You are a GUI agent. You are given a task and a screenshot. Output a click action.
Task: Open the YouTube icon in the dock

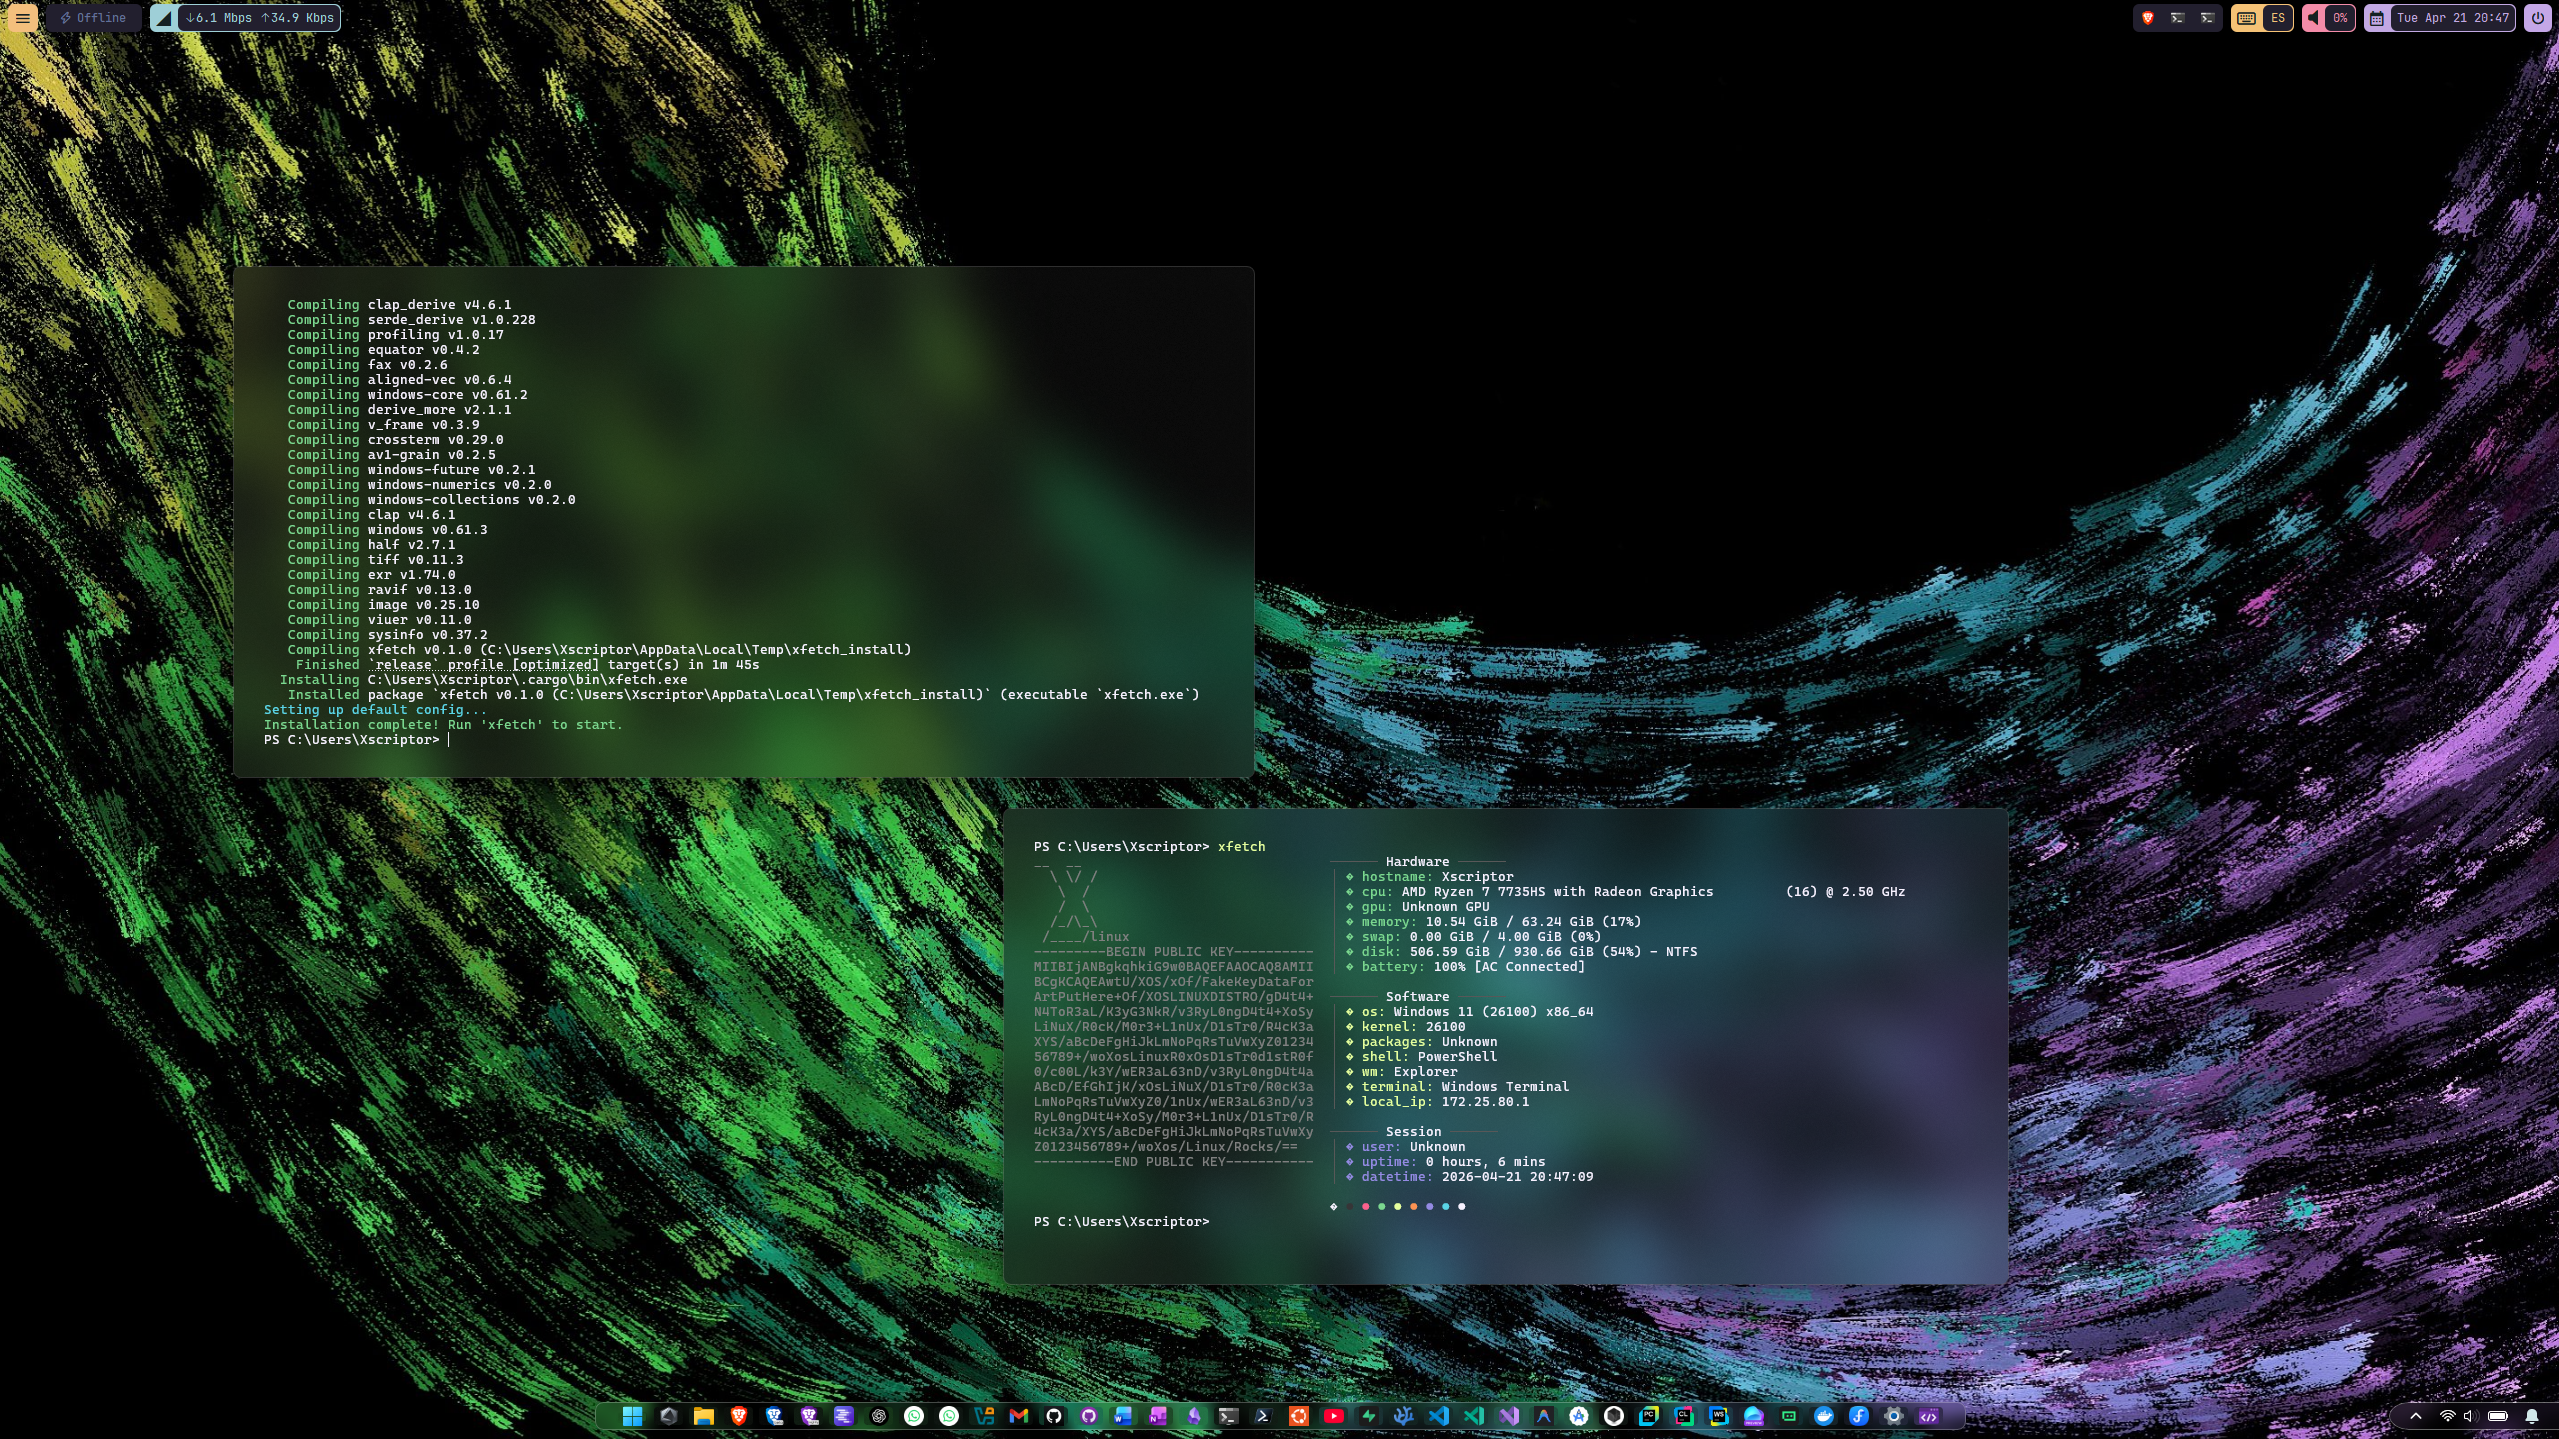tap(1334, 1416)
